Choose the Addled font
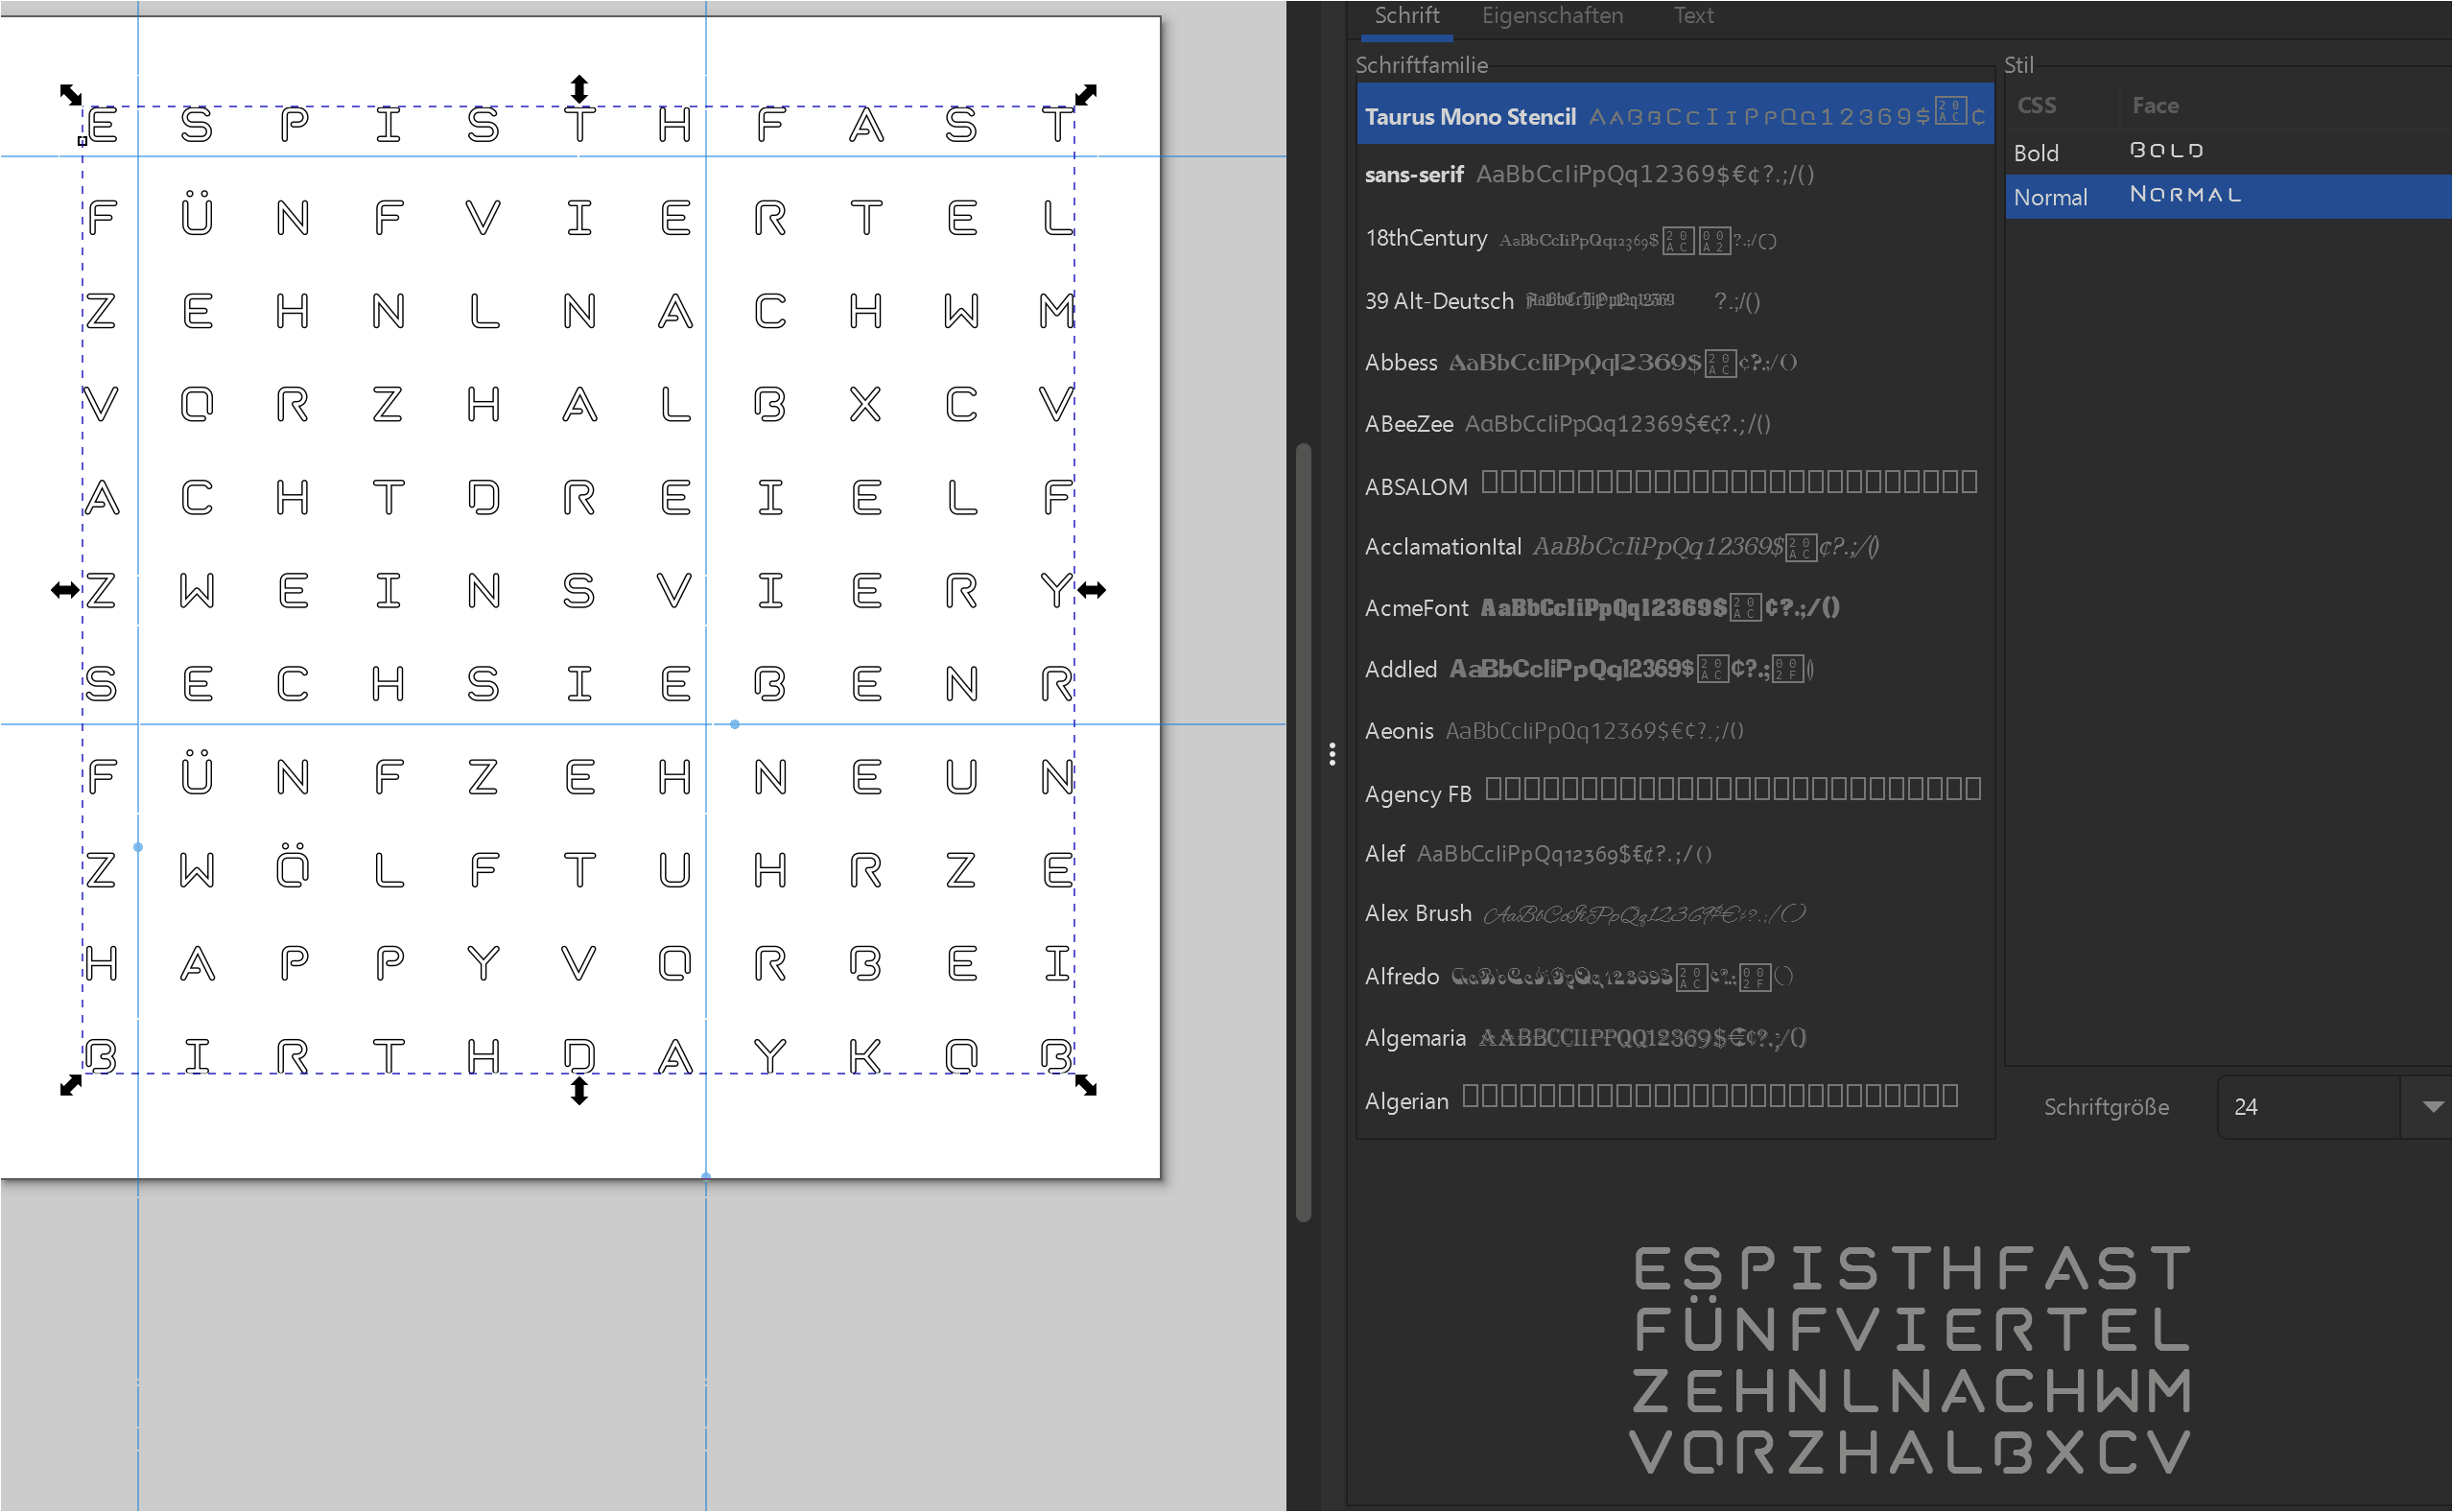Screen dimensions: 2453x1512 [x=1675, y=669]
